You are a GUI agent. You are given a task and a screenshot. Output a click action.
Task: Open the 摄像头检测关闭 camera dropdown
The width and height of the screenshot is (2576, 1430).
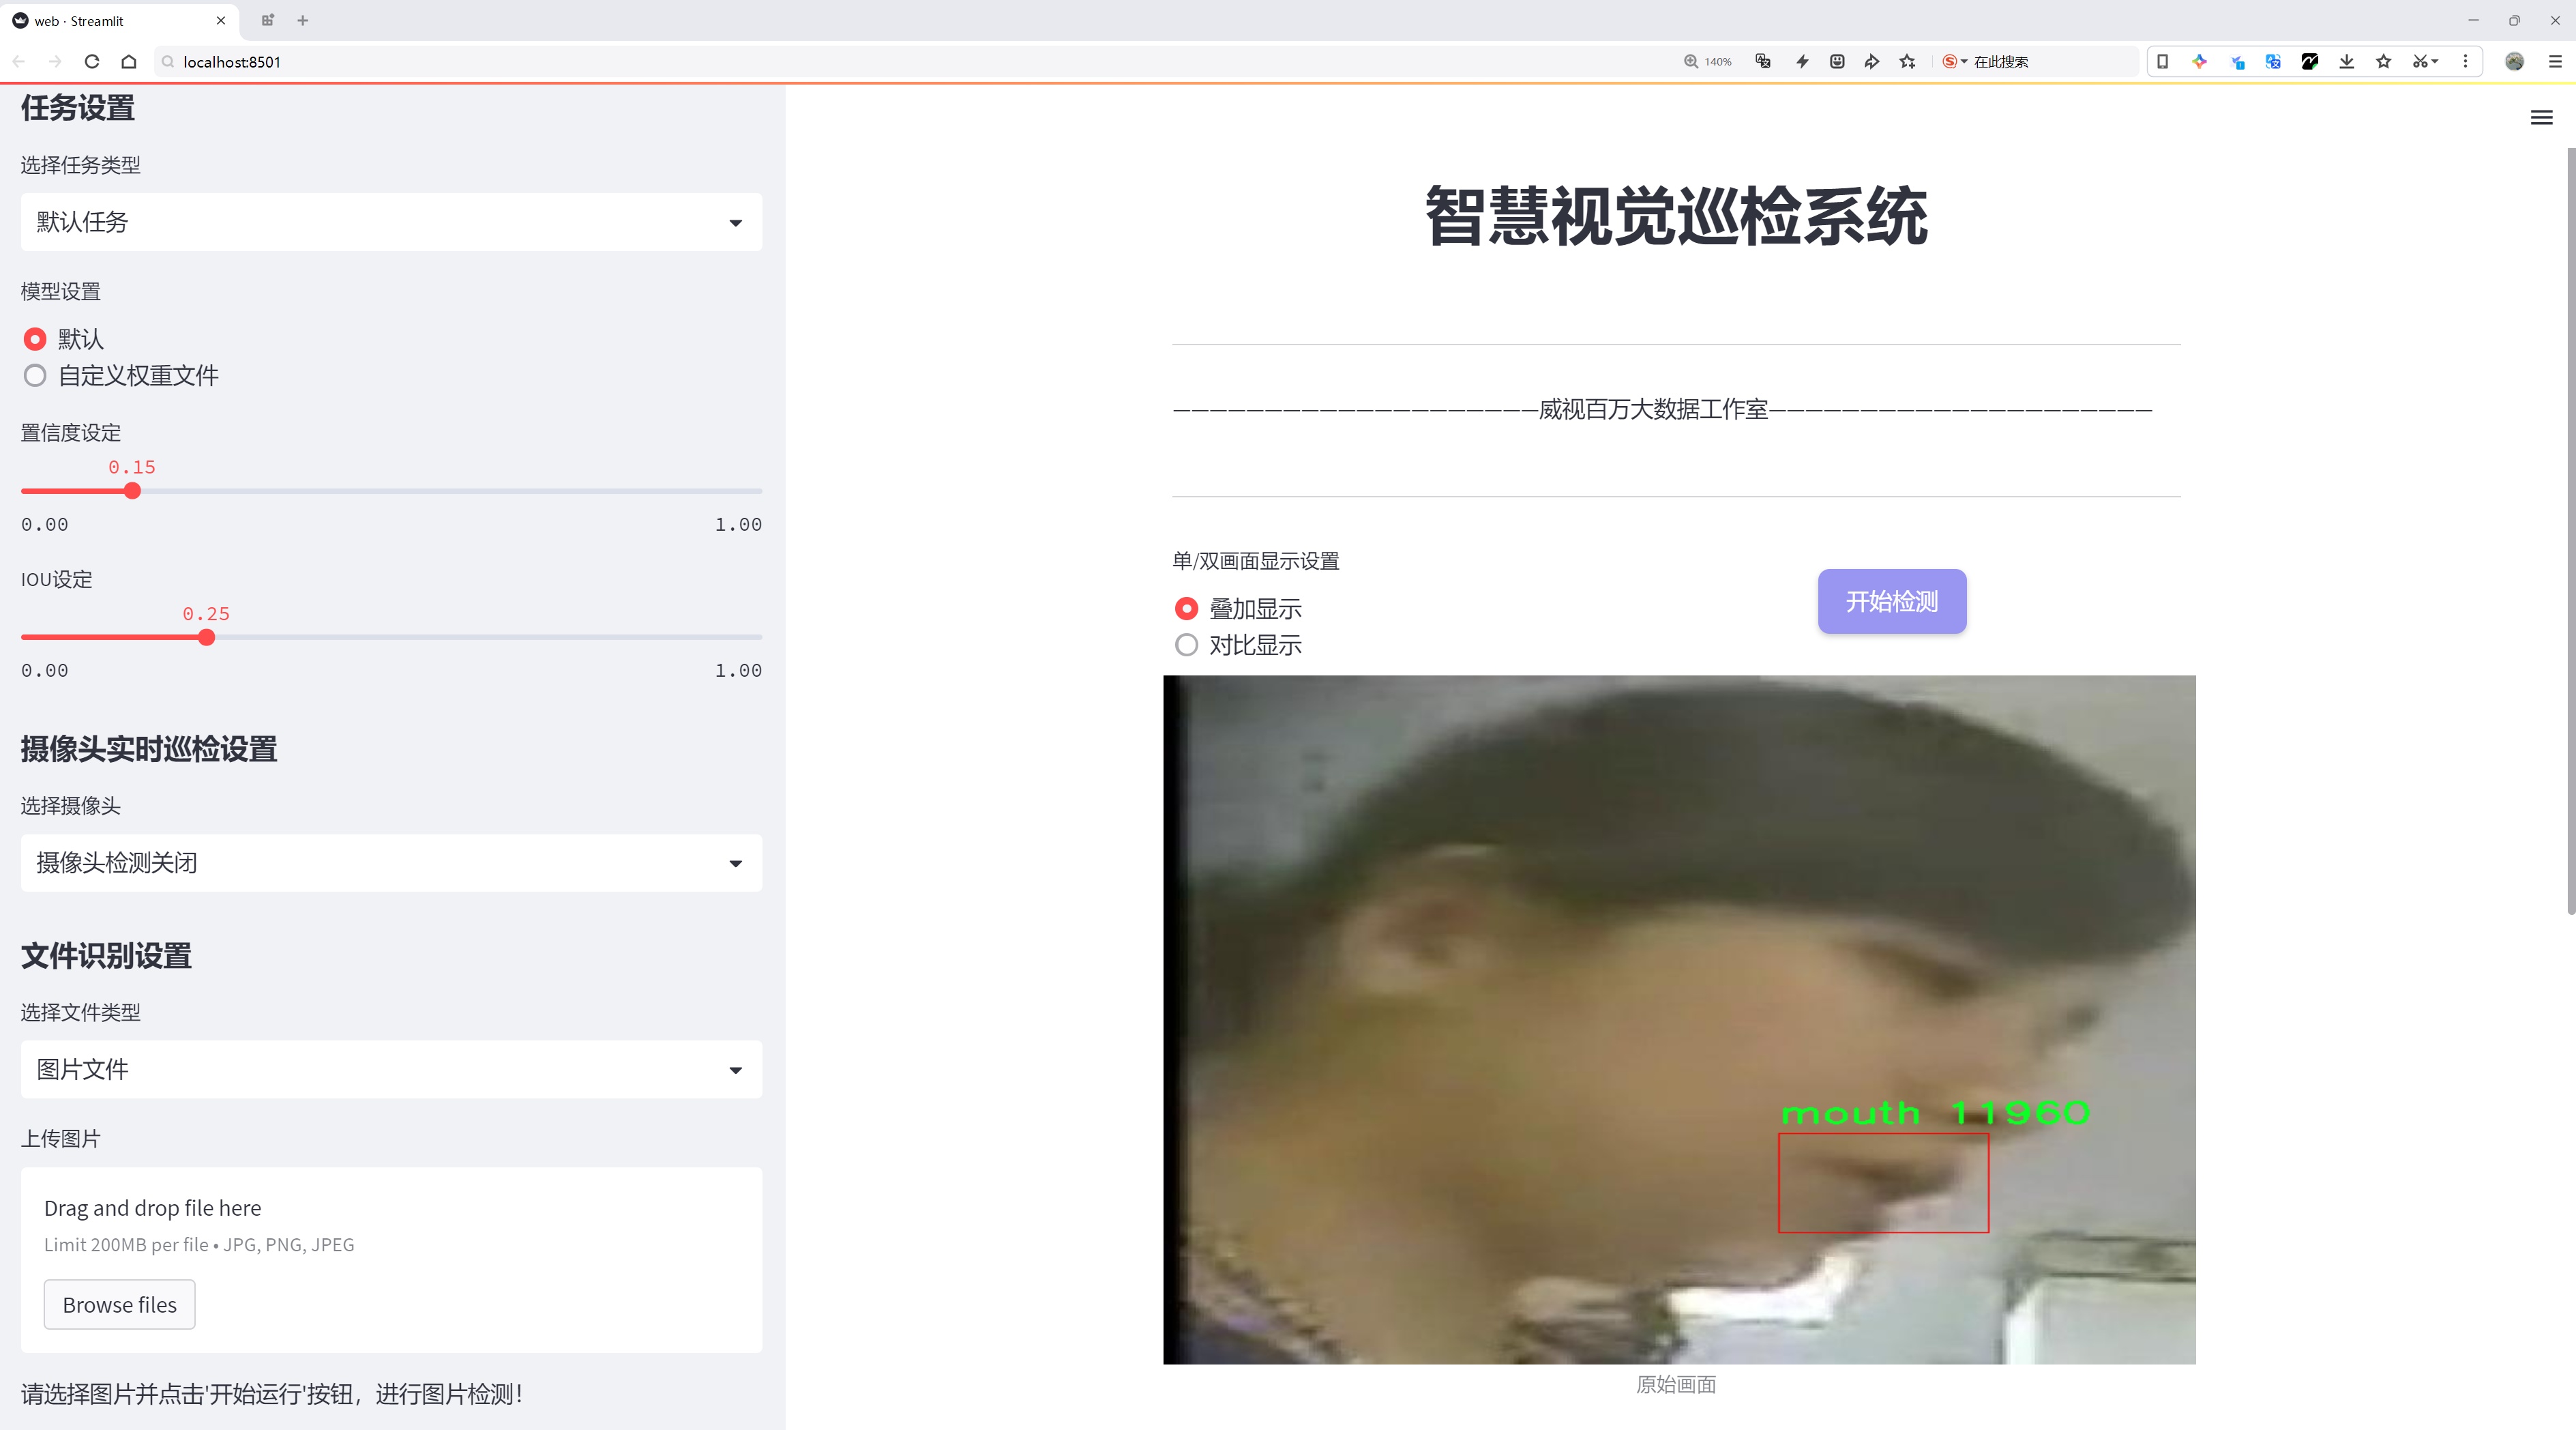pos(390,862)
